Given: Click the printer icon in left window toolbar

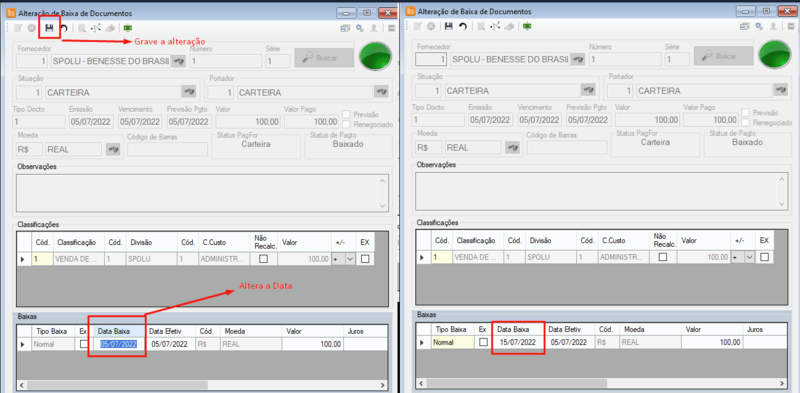Looking at the screenshot, I should click(109, 28).
